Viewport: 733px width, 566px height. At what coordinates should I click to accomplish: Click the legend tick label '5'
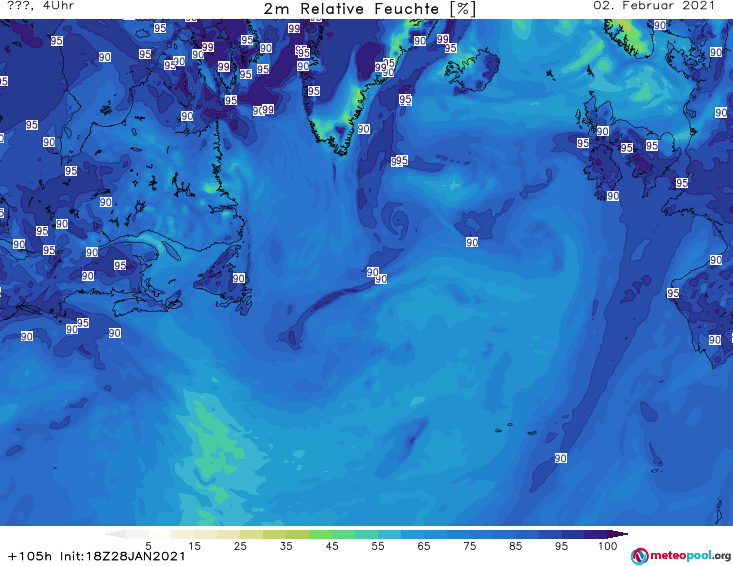pos(148,546)
